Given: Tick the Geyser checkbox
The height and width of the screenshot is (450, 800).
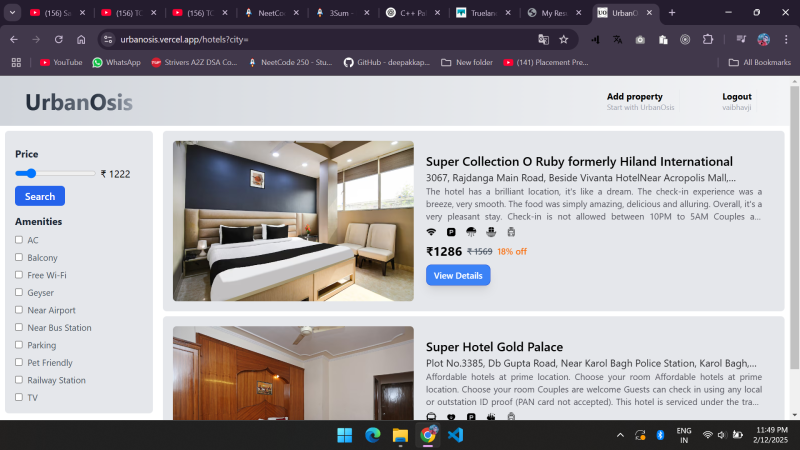Looking at the screenshot, I should [x=19, y=292].
